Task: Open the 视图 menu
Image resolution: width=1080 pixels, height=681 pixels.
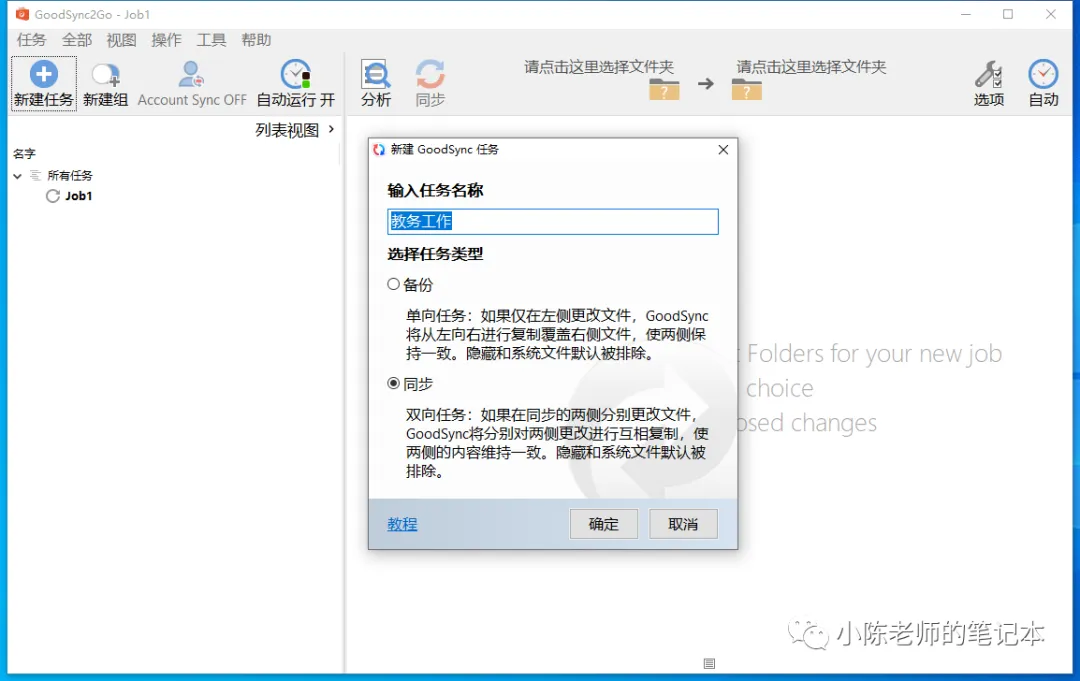Action: [x=121, y=40]
